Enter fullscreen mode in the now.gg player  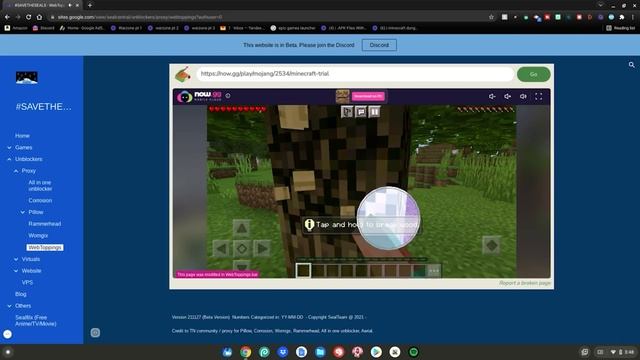coord(539,96)
